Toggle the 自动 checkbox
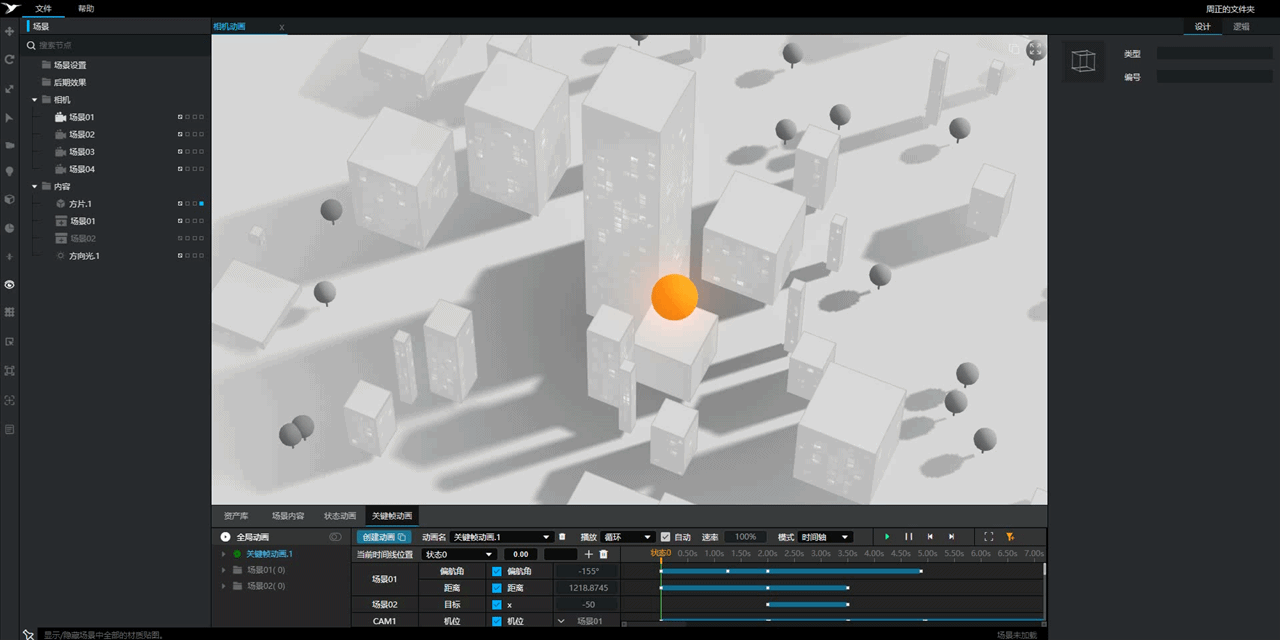The width and height of the screenshot is (1280, 640). click(666, 537)
